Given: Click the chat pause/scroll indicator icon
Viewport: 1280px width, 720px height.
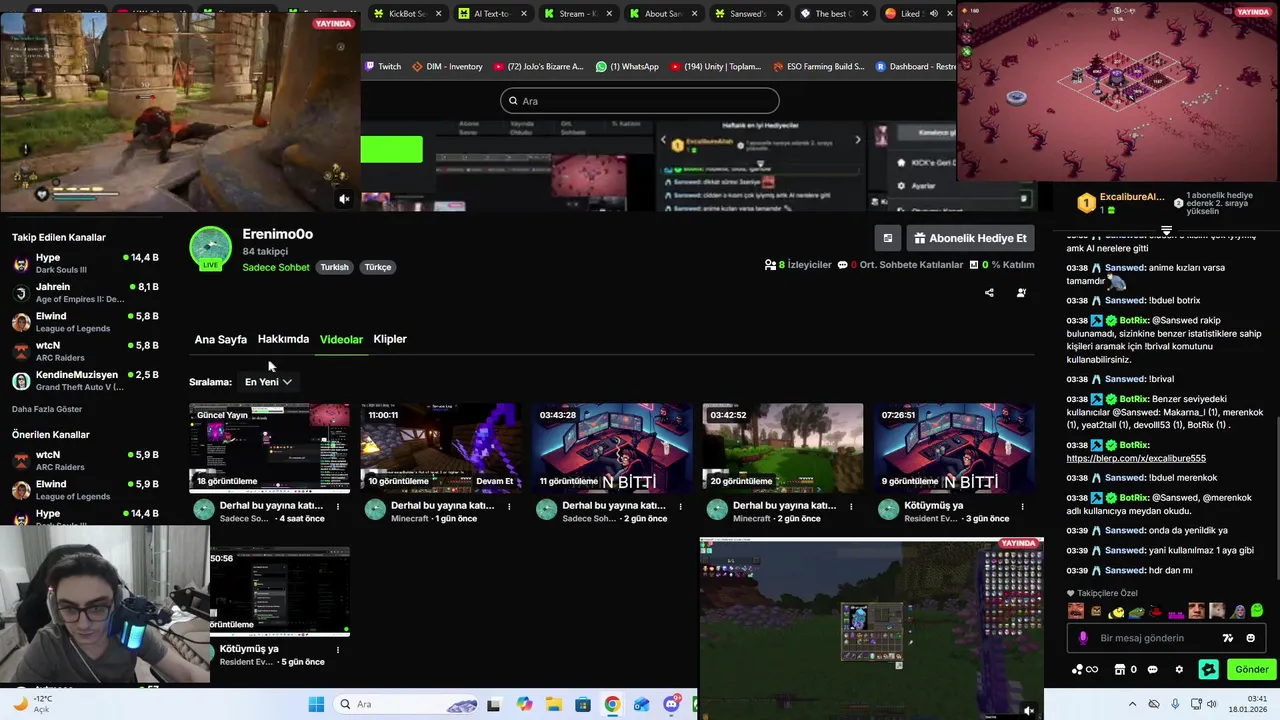Looking at the screenshot, I should 1166,231.
